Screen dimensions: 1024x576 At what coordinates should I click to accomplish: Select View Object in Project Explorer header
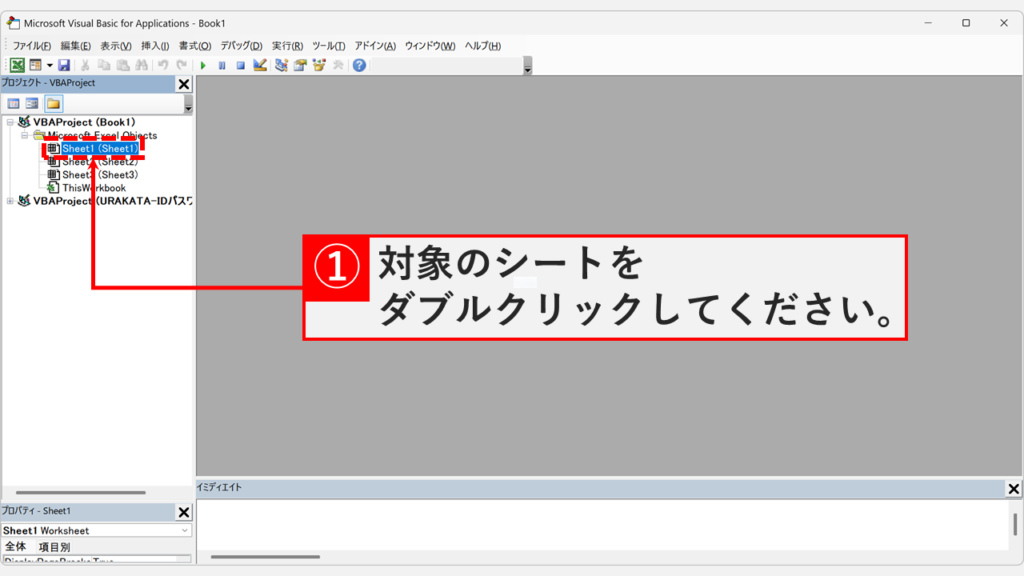point(31,101)
